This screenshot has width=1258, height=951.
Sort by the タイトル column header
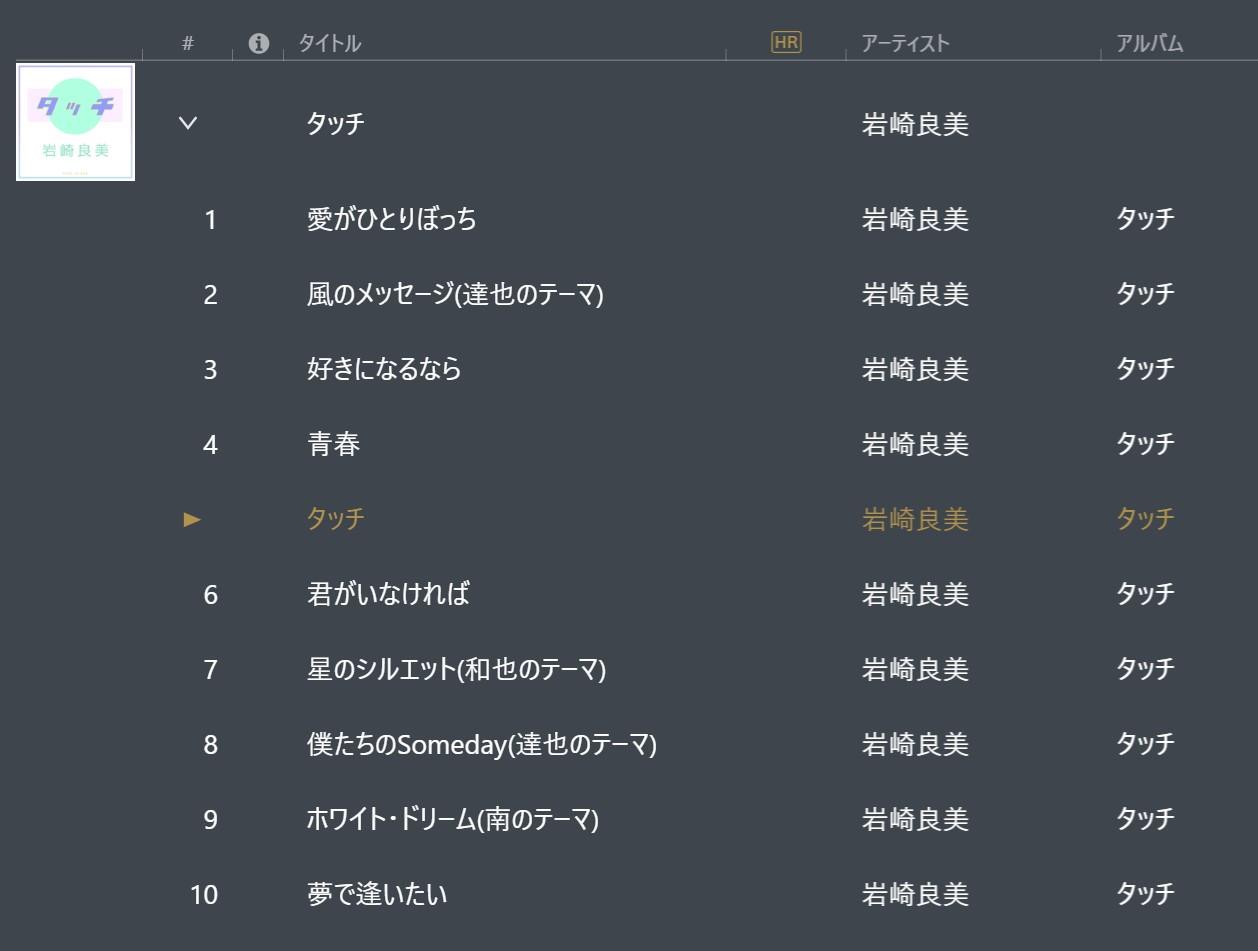[x=329, y=43]
